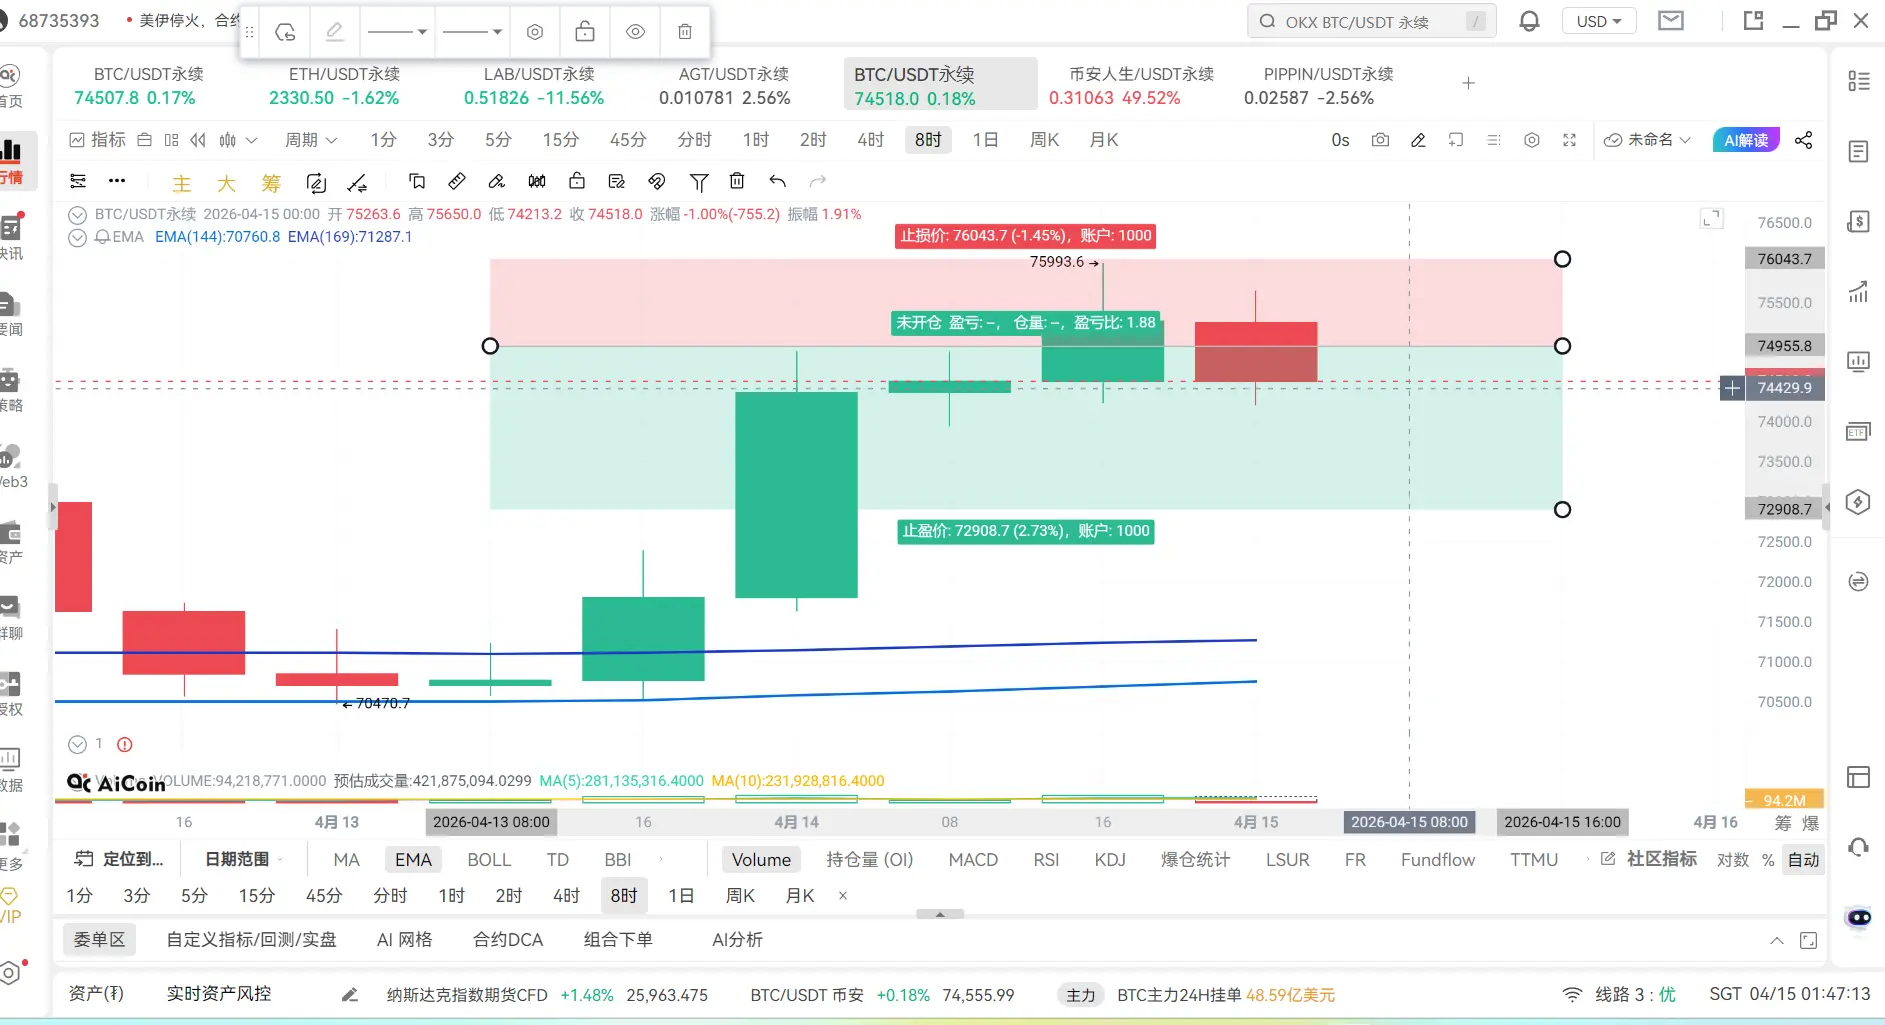This screenshot has width=1885, height=1025.
Task: Click the take-profit 72908.7 price handle
Action: click(1562, 510)
